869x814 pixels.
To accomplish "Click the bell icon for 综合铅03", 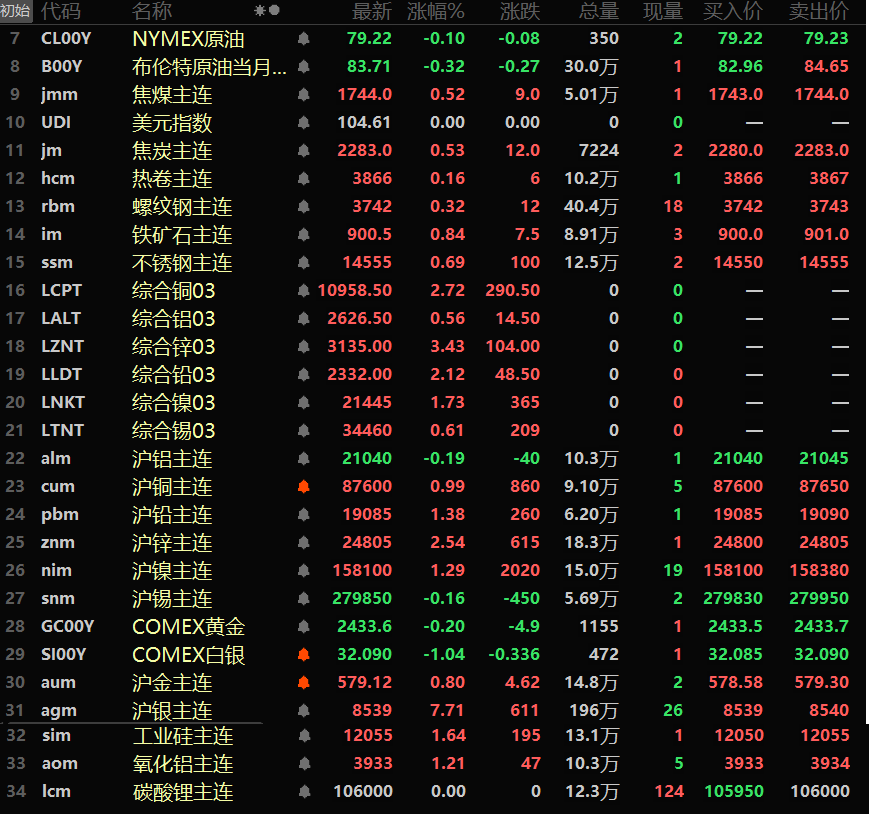I will (303, 375).
